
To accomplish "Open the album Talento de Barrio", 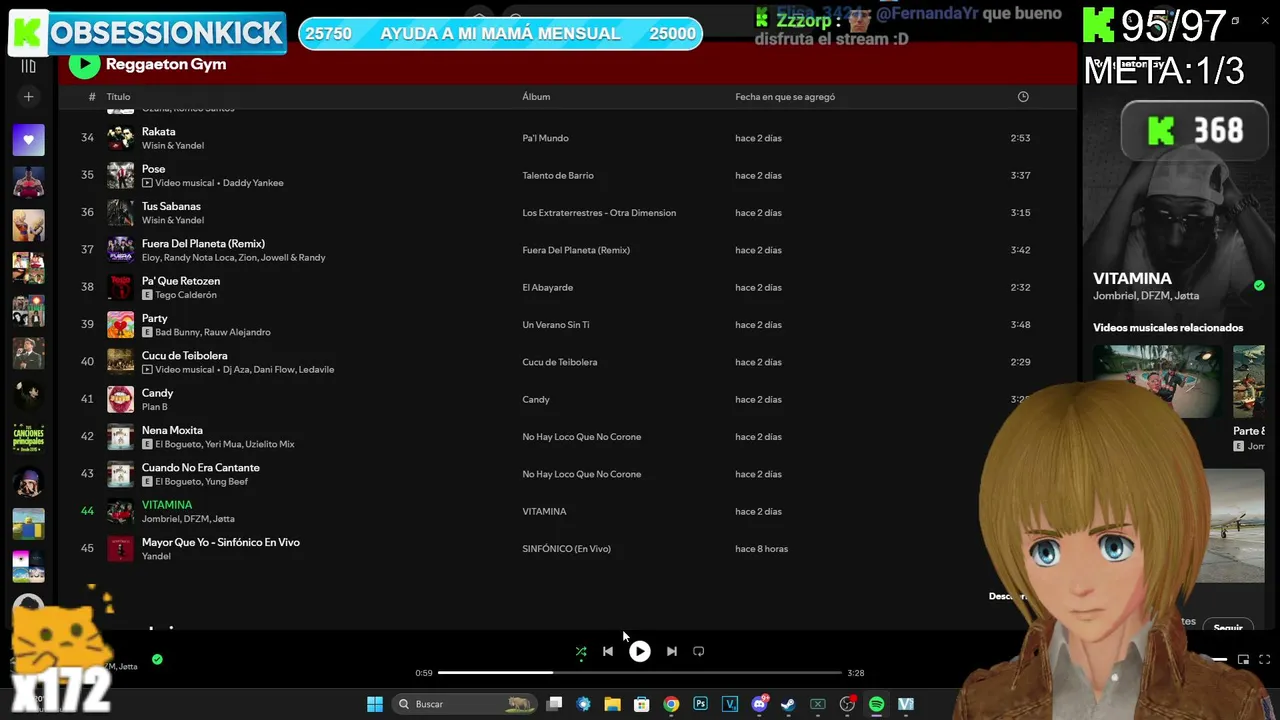I will point(558,175).
